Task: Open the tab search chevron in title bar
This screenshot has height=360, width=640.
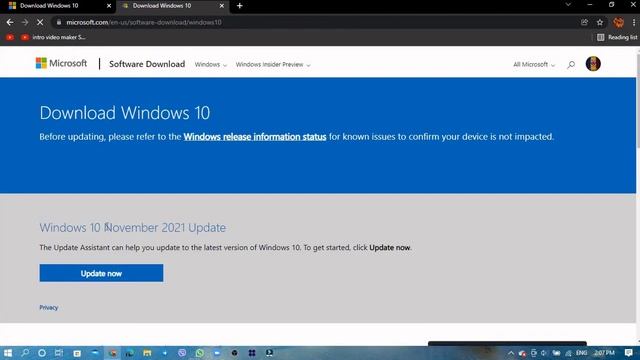Action: click(568, 4)
